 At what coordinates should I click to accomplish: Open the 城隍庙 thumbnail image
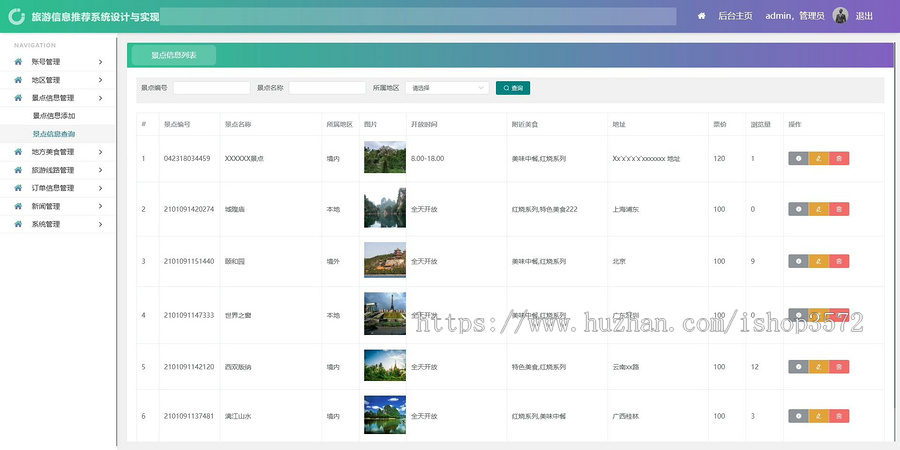click(x=385, y=208)
